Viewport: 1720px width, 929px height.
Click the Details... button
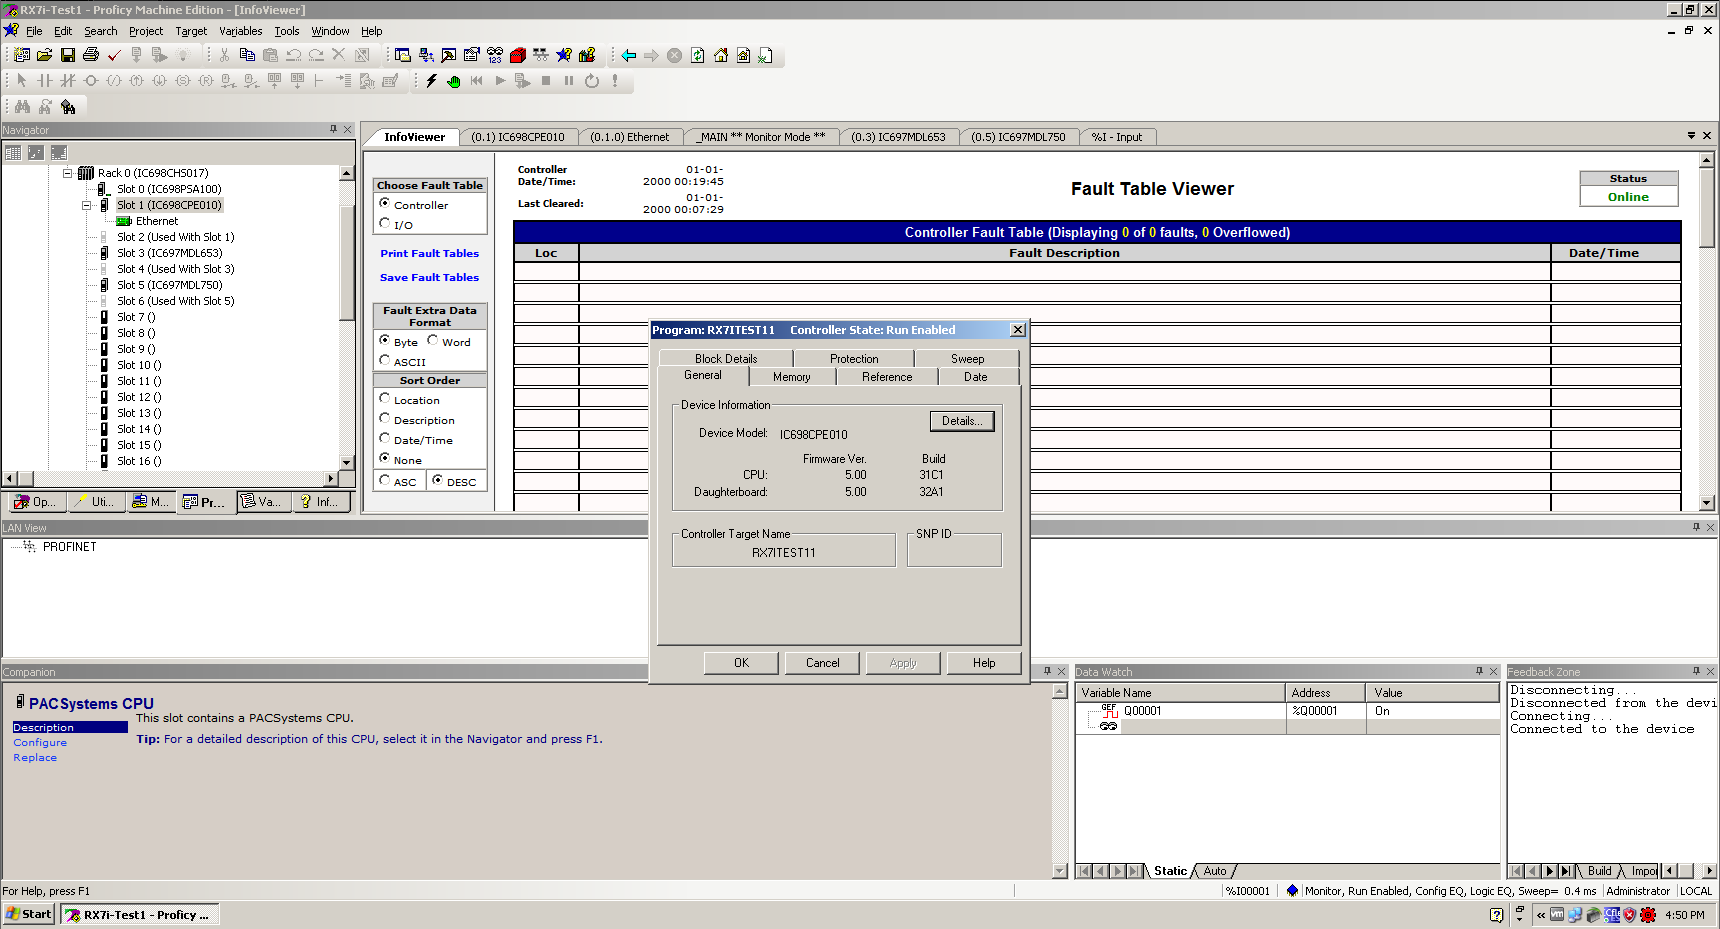[x=962, y=421]
